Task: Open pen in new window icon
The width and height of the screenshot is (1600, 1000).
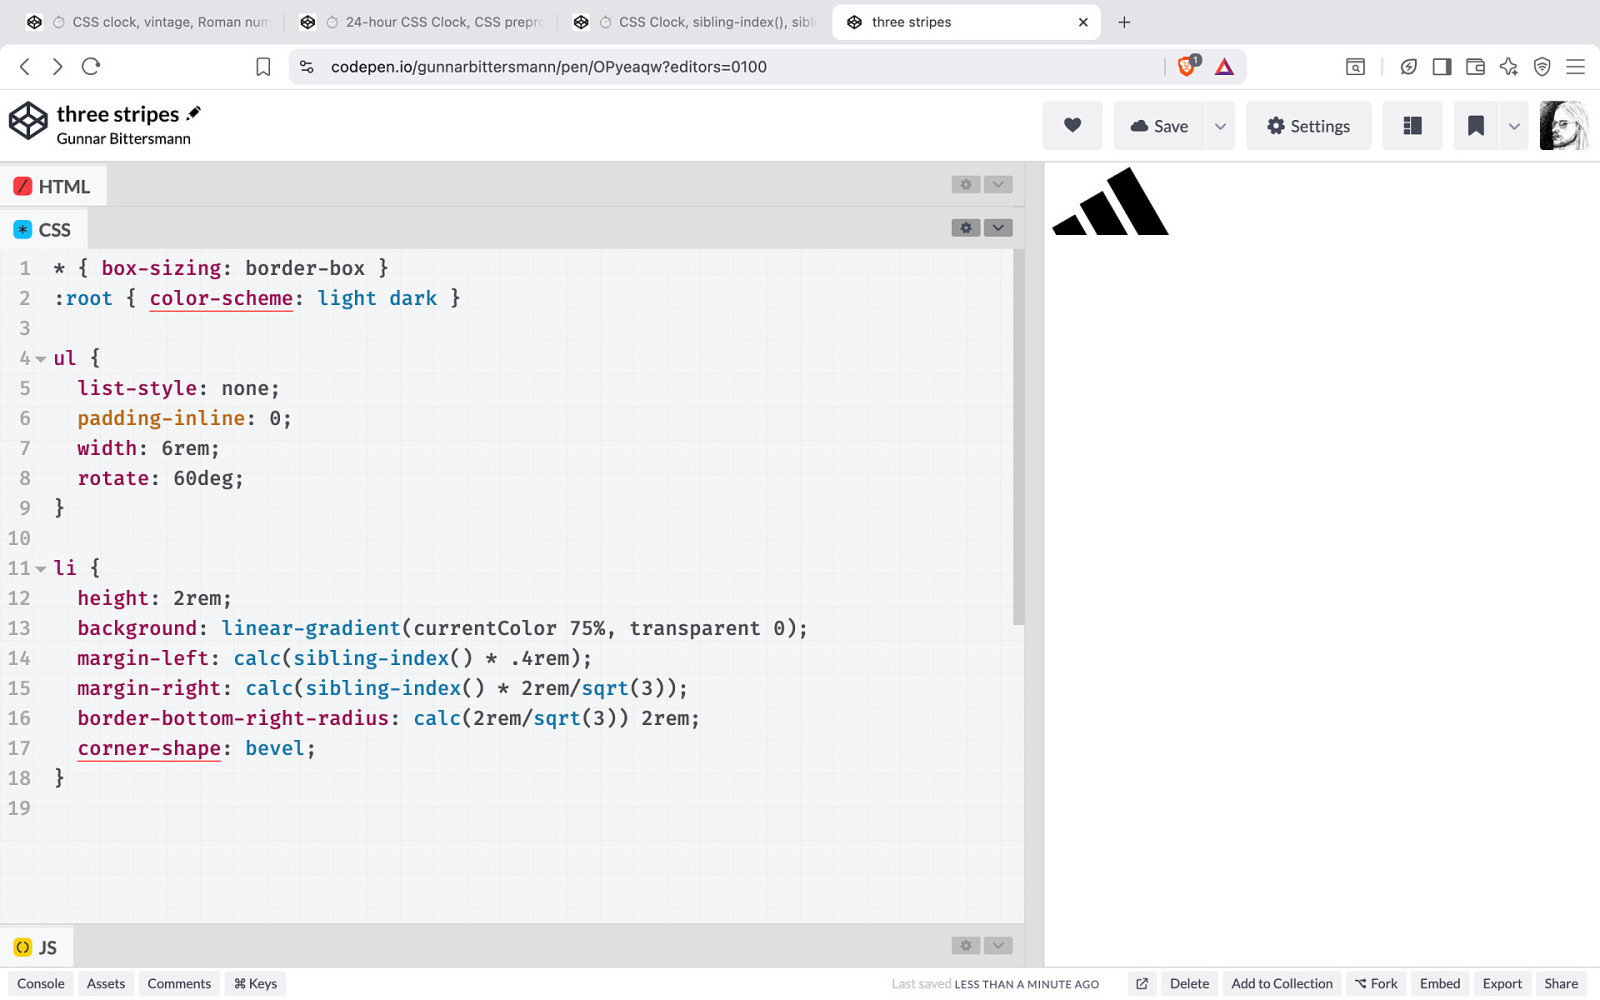Action: (x=1142, y=984)
